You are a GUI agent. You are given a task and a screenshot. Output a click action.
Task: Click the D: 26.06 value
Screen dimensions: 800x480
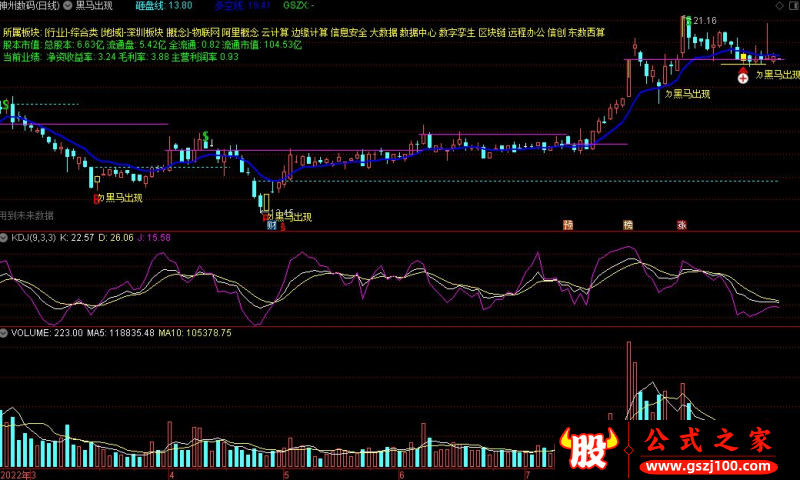tap(116, 238)
